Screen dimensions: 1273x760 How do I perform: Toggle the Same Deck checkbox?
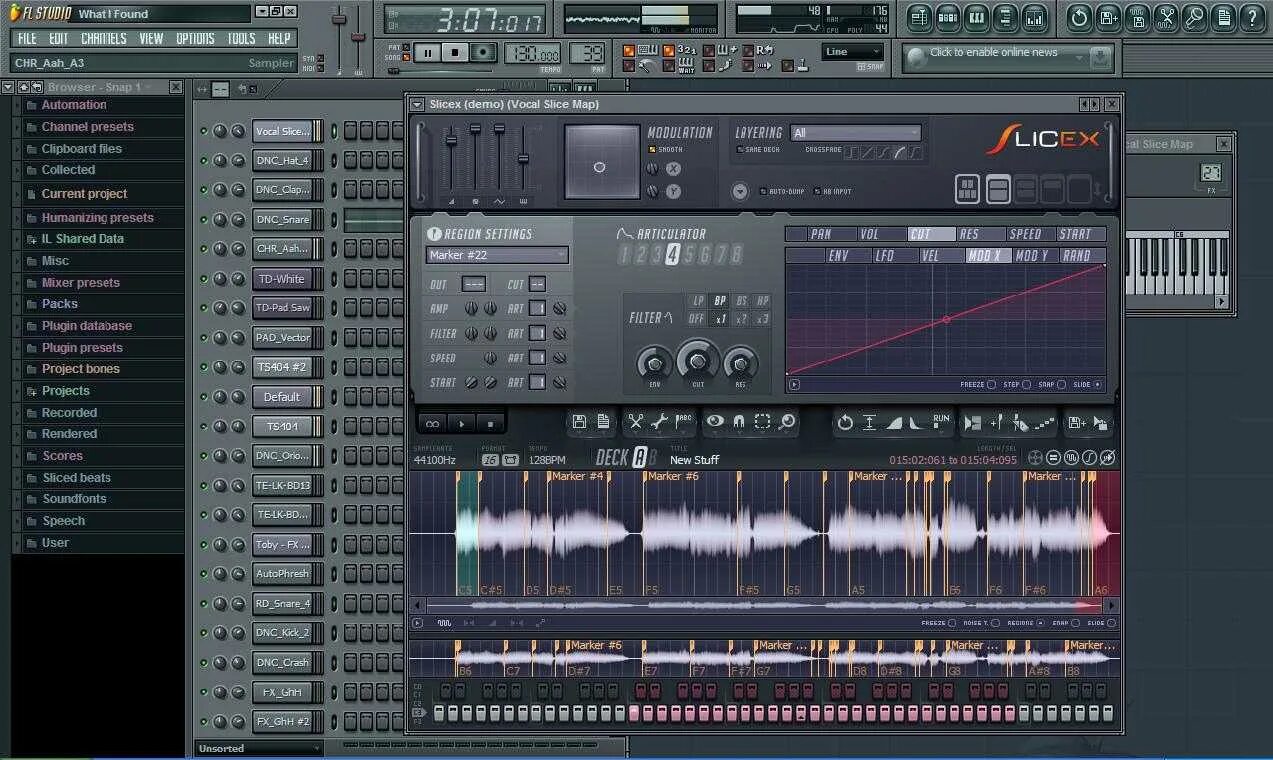pos(740,150)
